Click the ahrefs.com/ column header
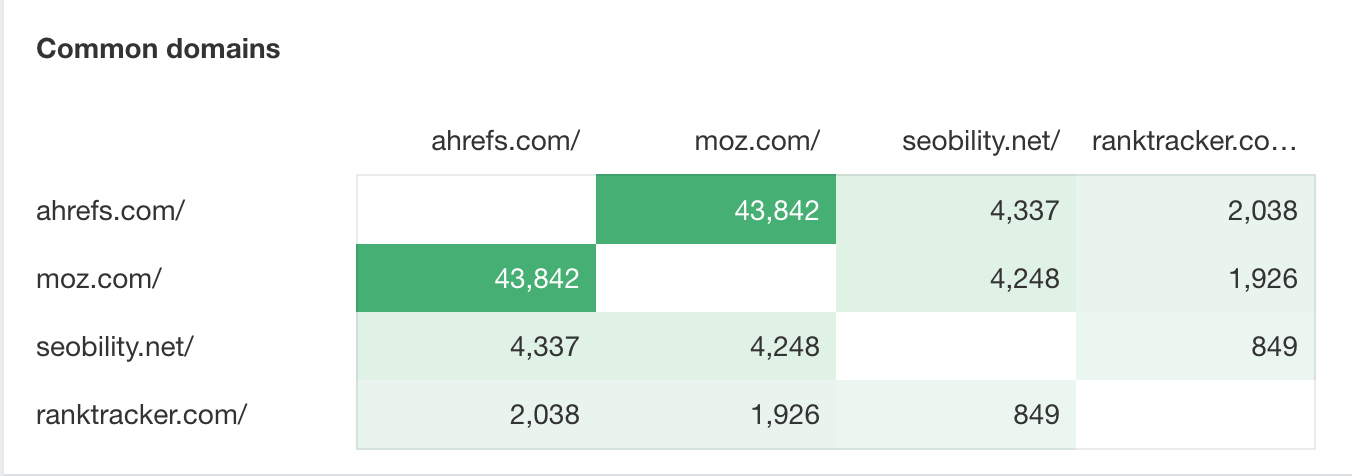Viewport: 1352px width, 476px height. (505, 142)
